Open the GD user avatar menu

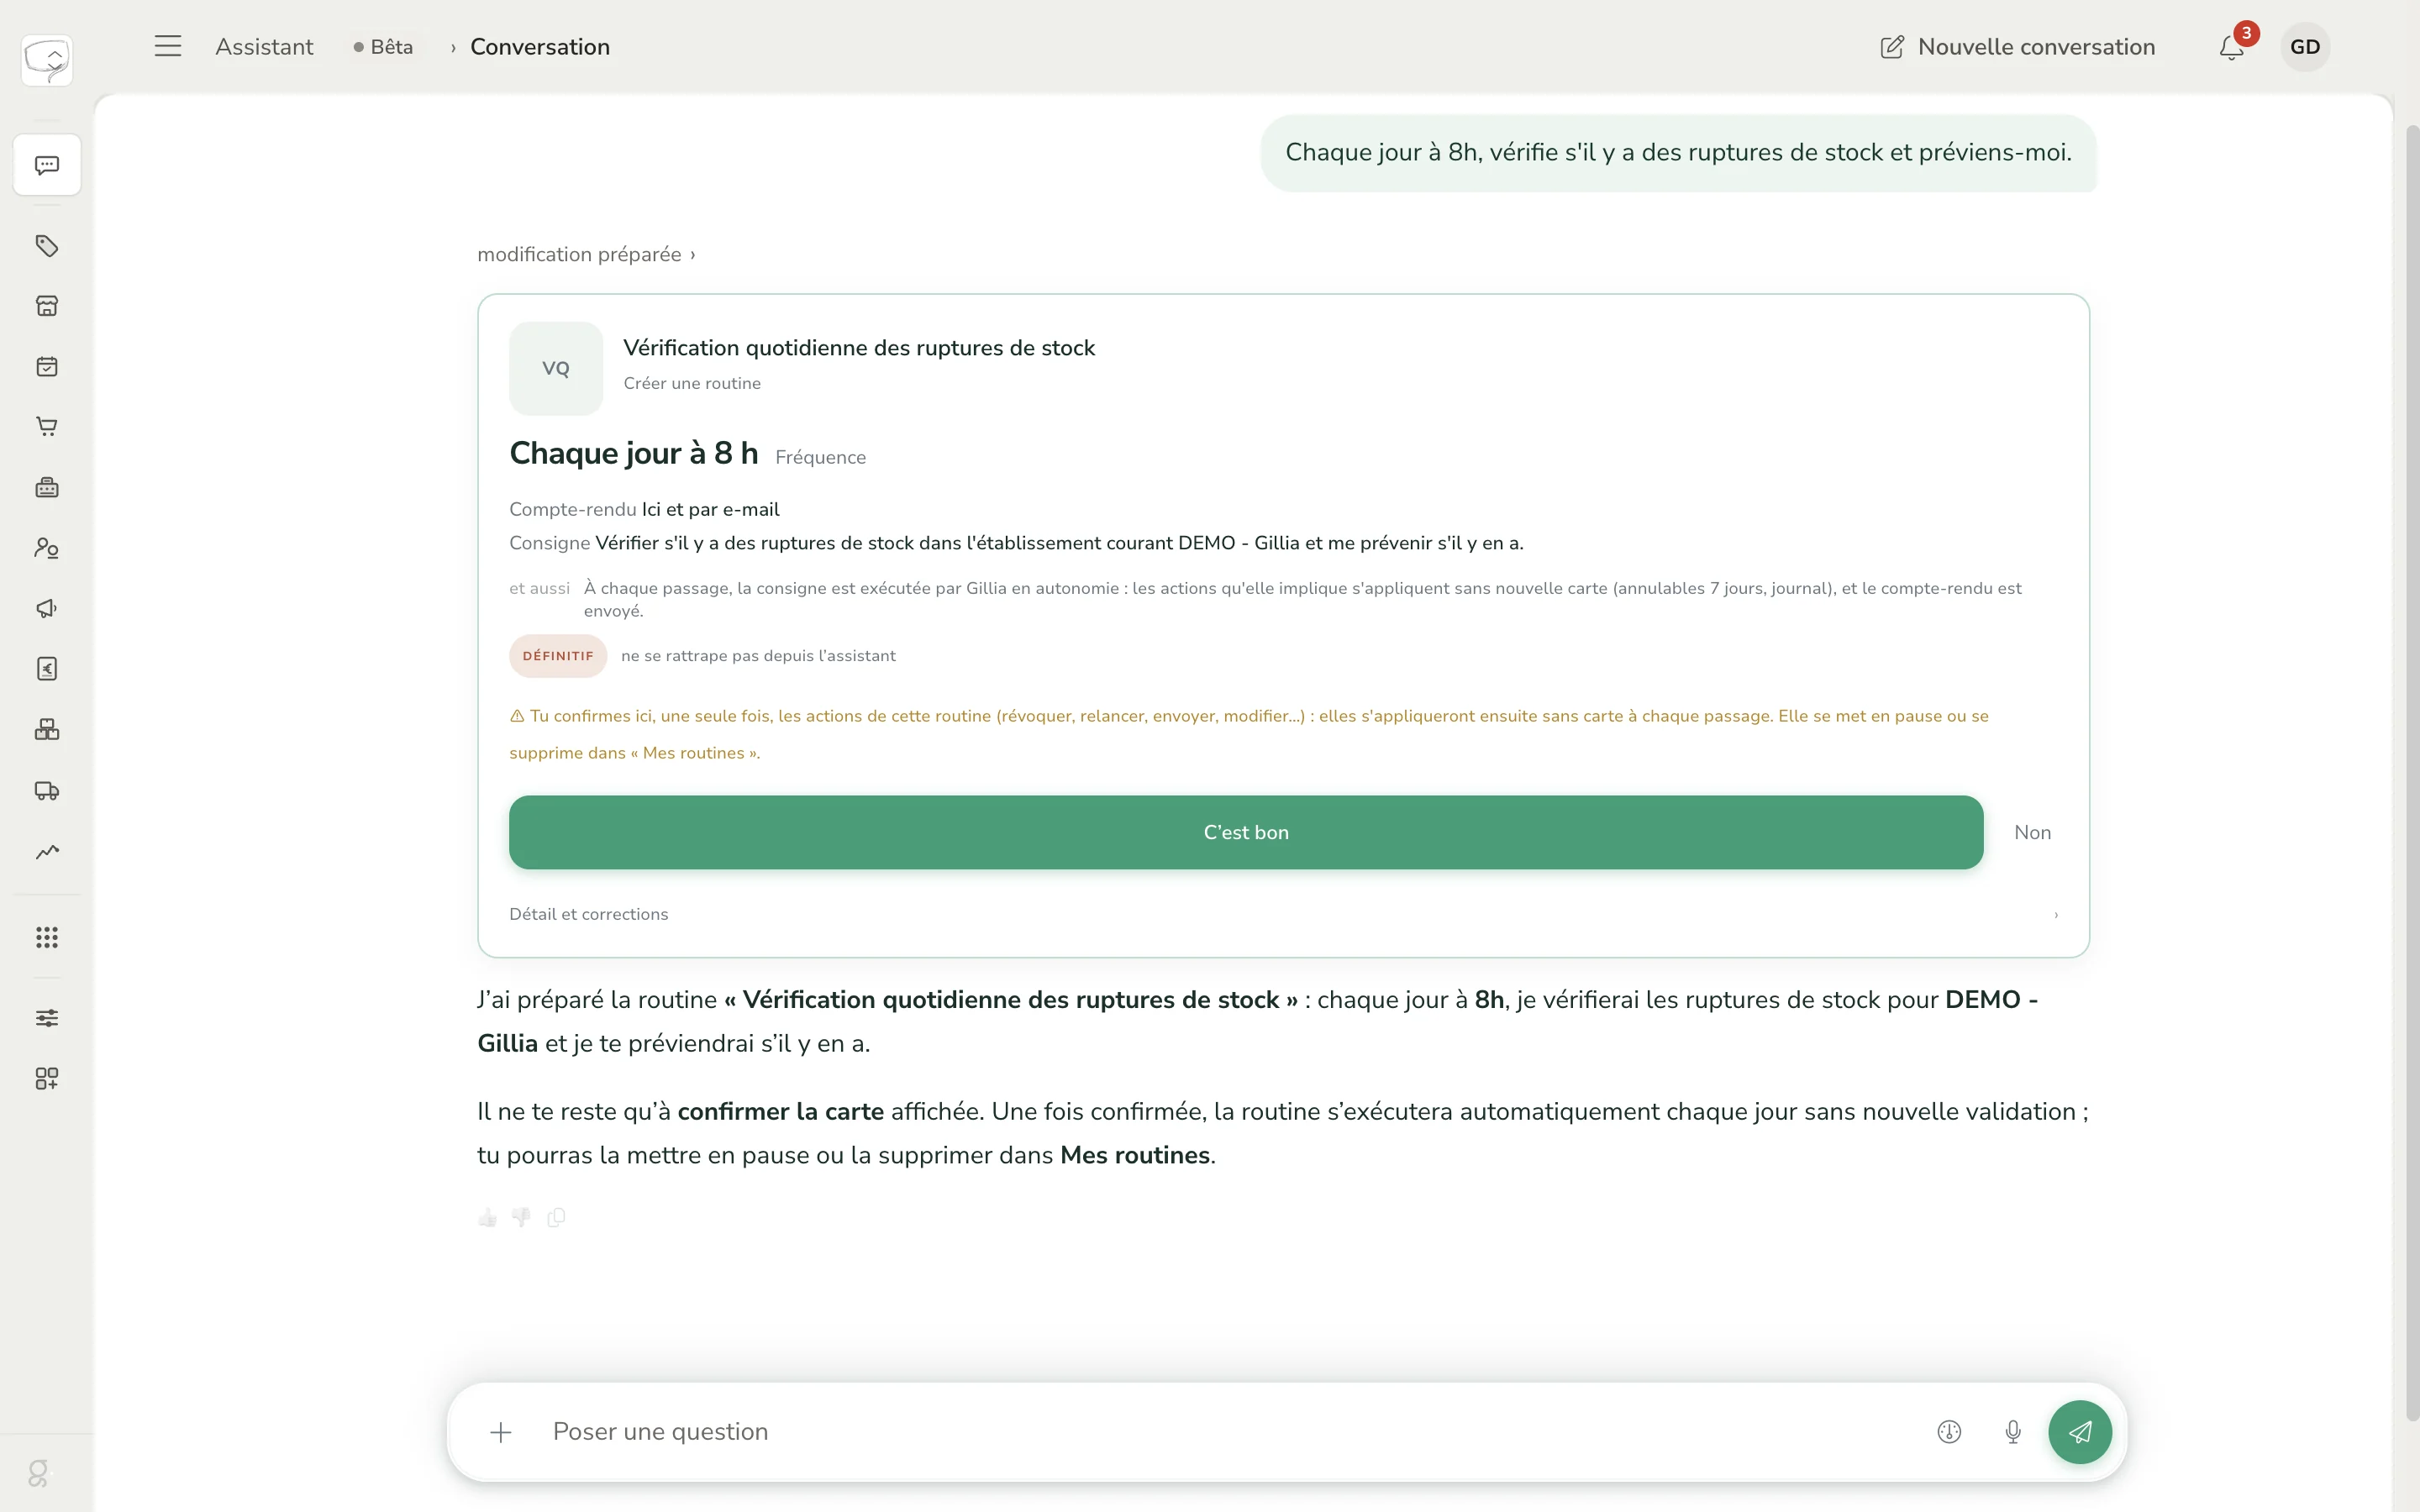(x=2305, y=47)
